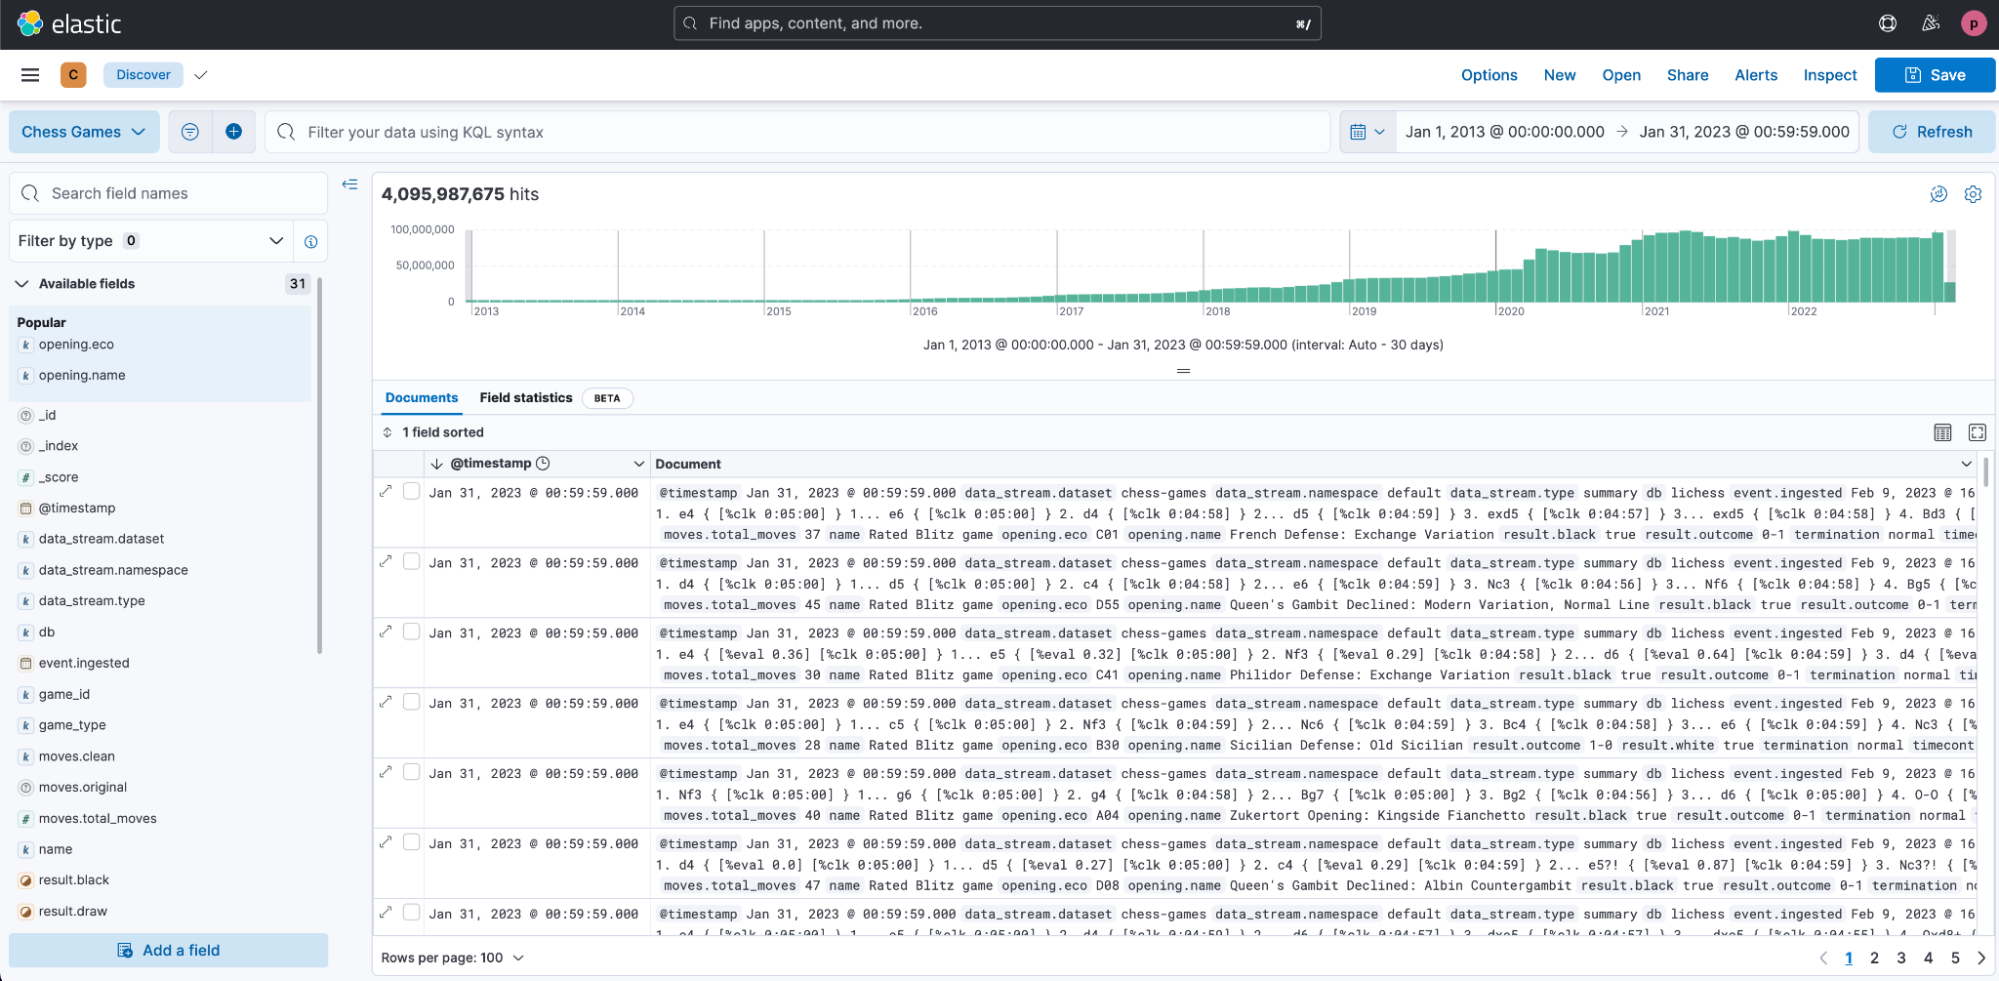Click the field list scrollbar
Screen dimensions: 1999x981
coord(319,466)
